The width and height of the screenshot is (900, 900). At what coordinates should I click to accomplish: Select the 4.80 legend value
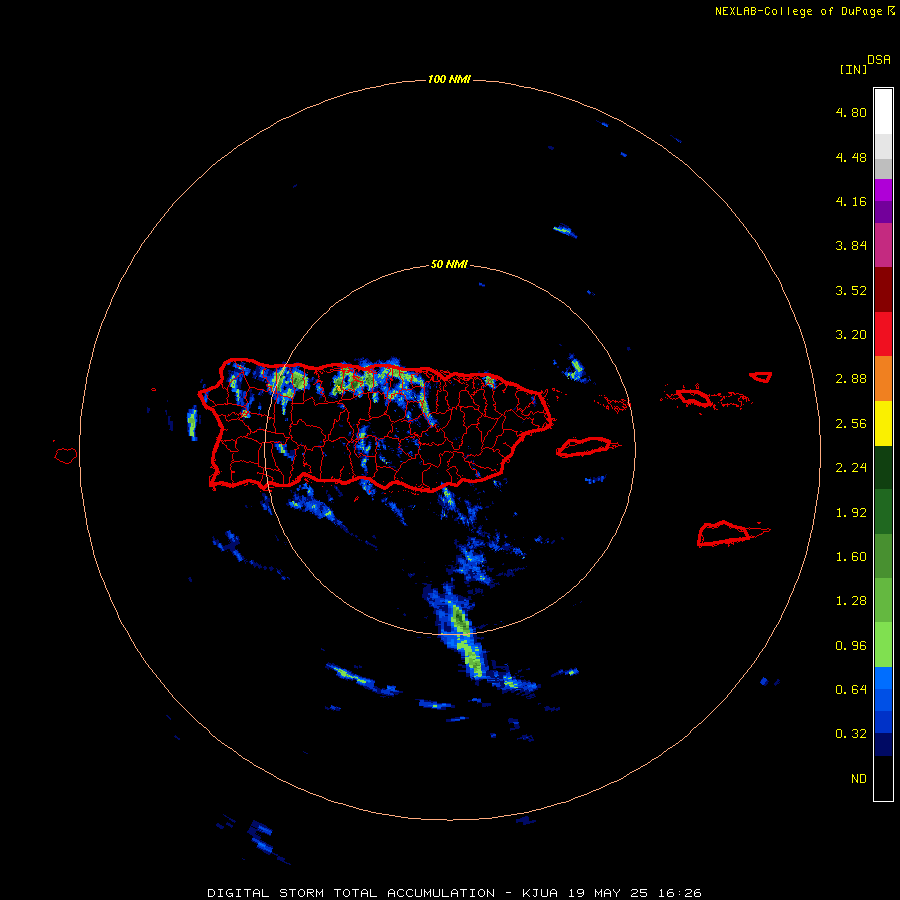pyautogui.click(x=851, y=112)
